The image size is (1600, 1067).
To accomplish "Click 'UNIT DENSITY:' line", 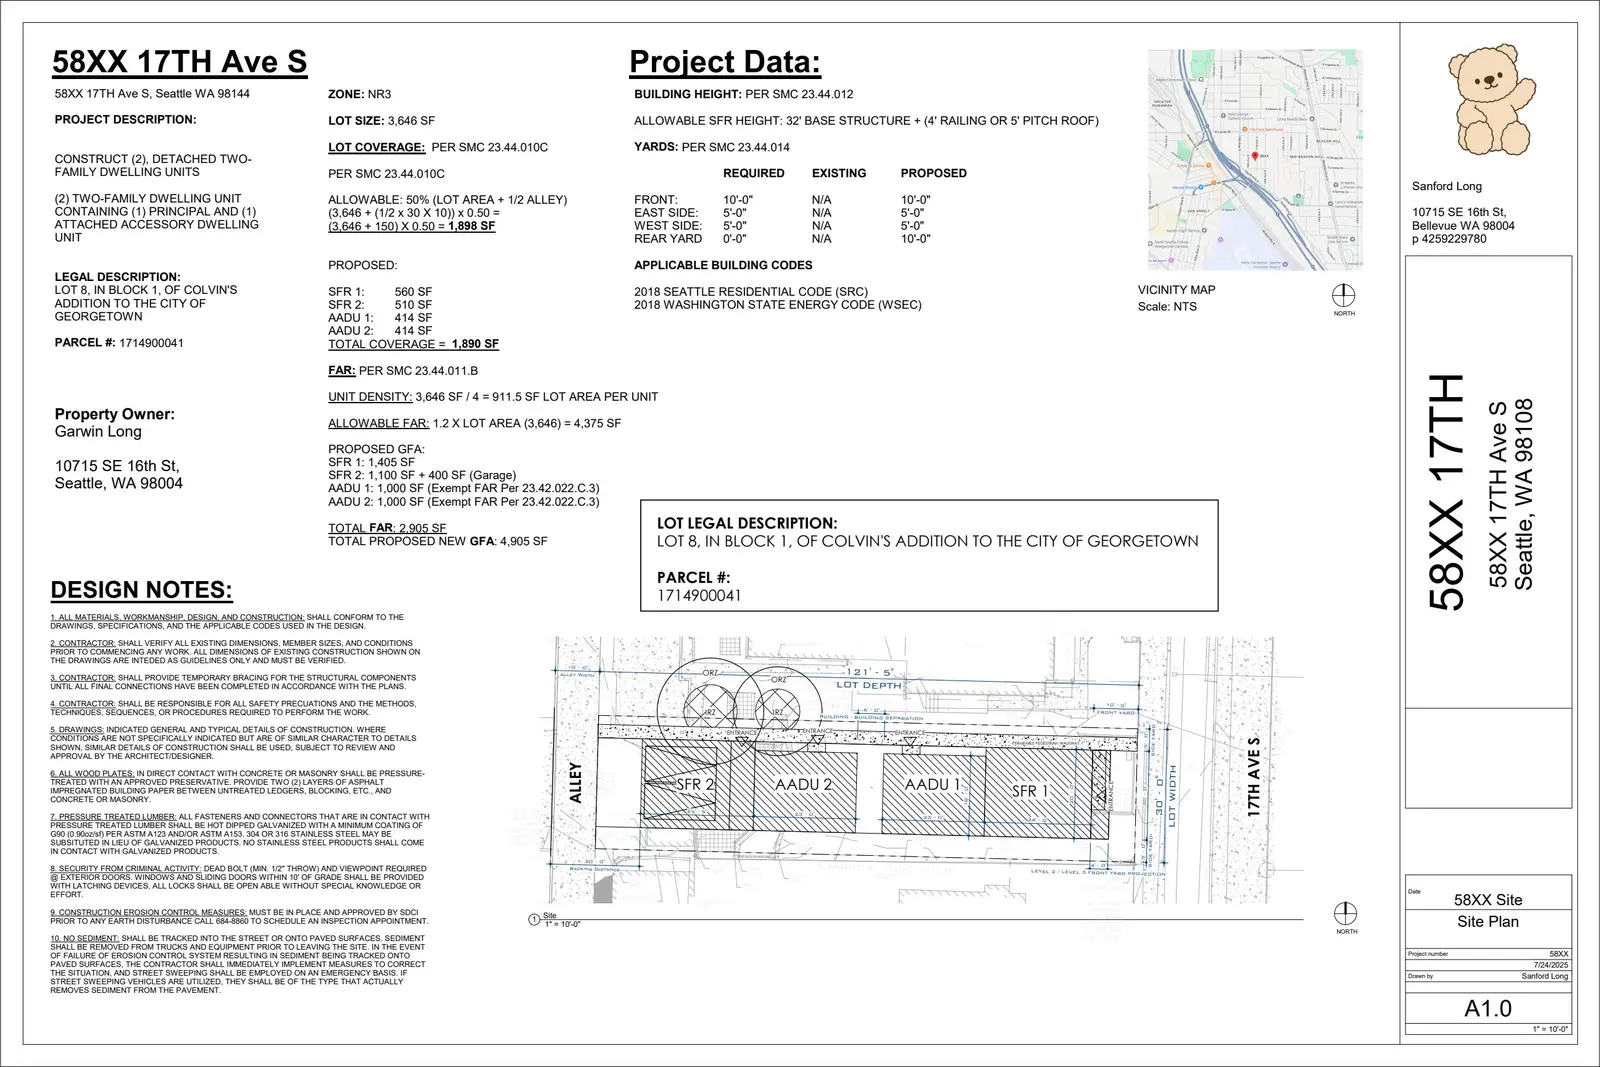I will pyautogui.click(x=493, y=397).
